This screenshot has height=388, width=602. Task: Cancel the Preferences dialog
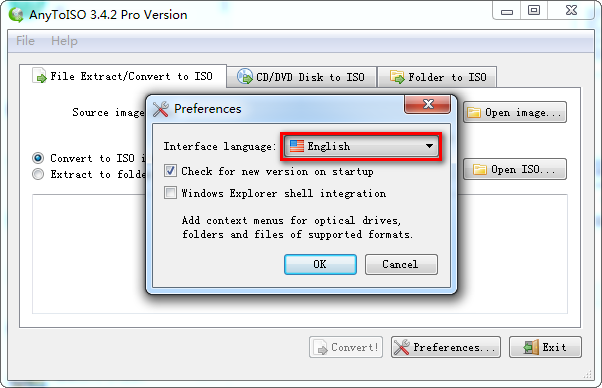point(401,264)
